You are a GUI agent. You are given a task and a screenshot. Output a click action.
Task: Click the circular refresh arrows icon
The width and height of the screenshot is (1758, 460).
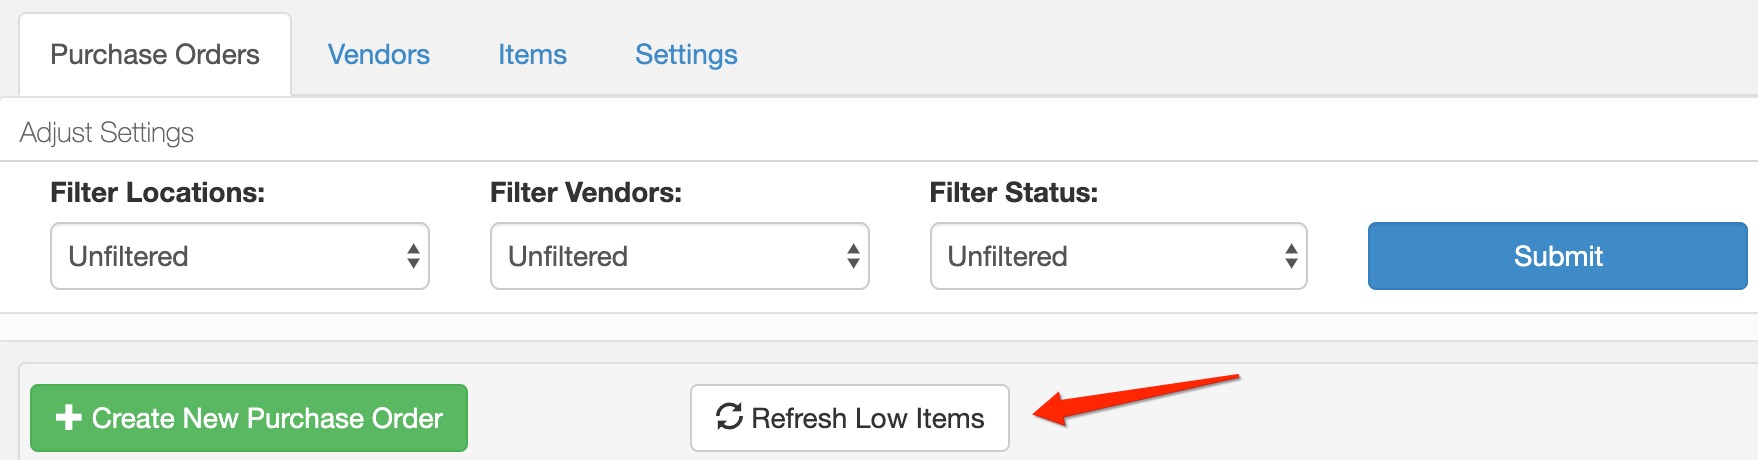[729, 417]
